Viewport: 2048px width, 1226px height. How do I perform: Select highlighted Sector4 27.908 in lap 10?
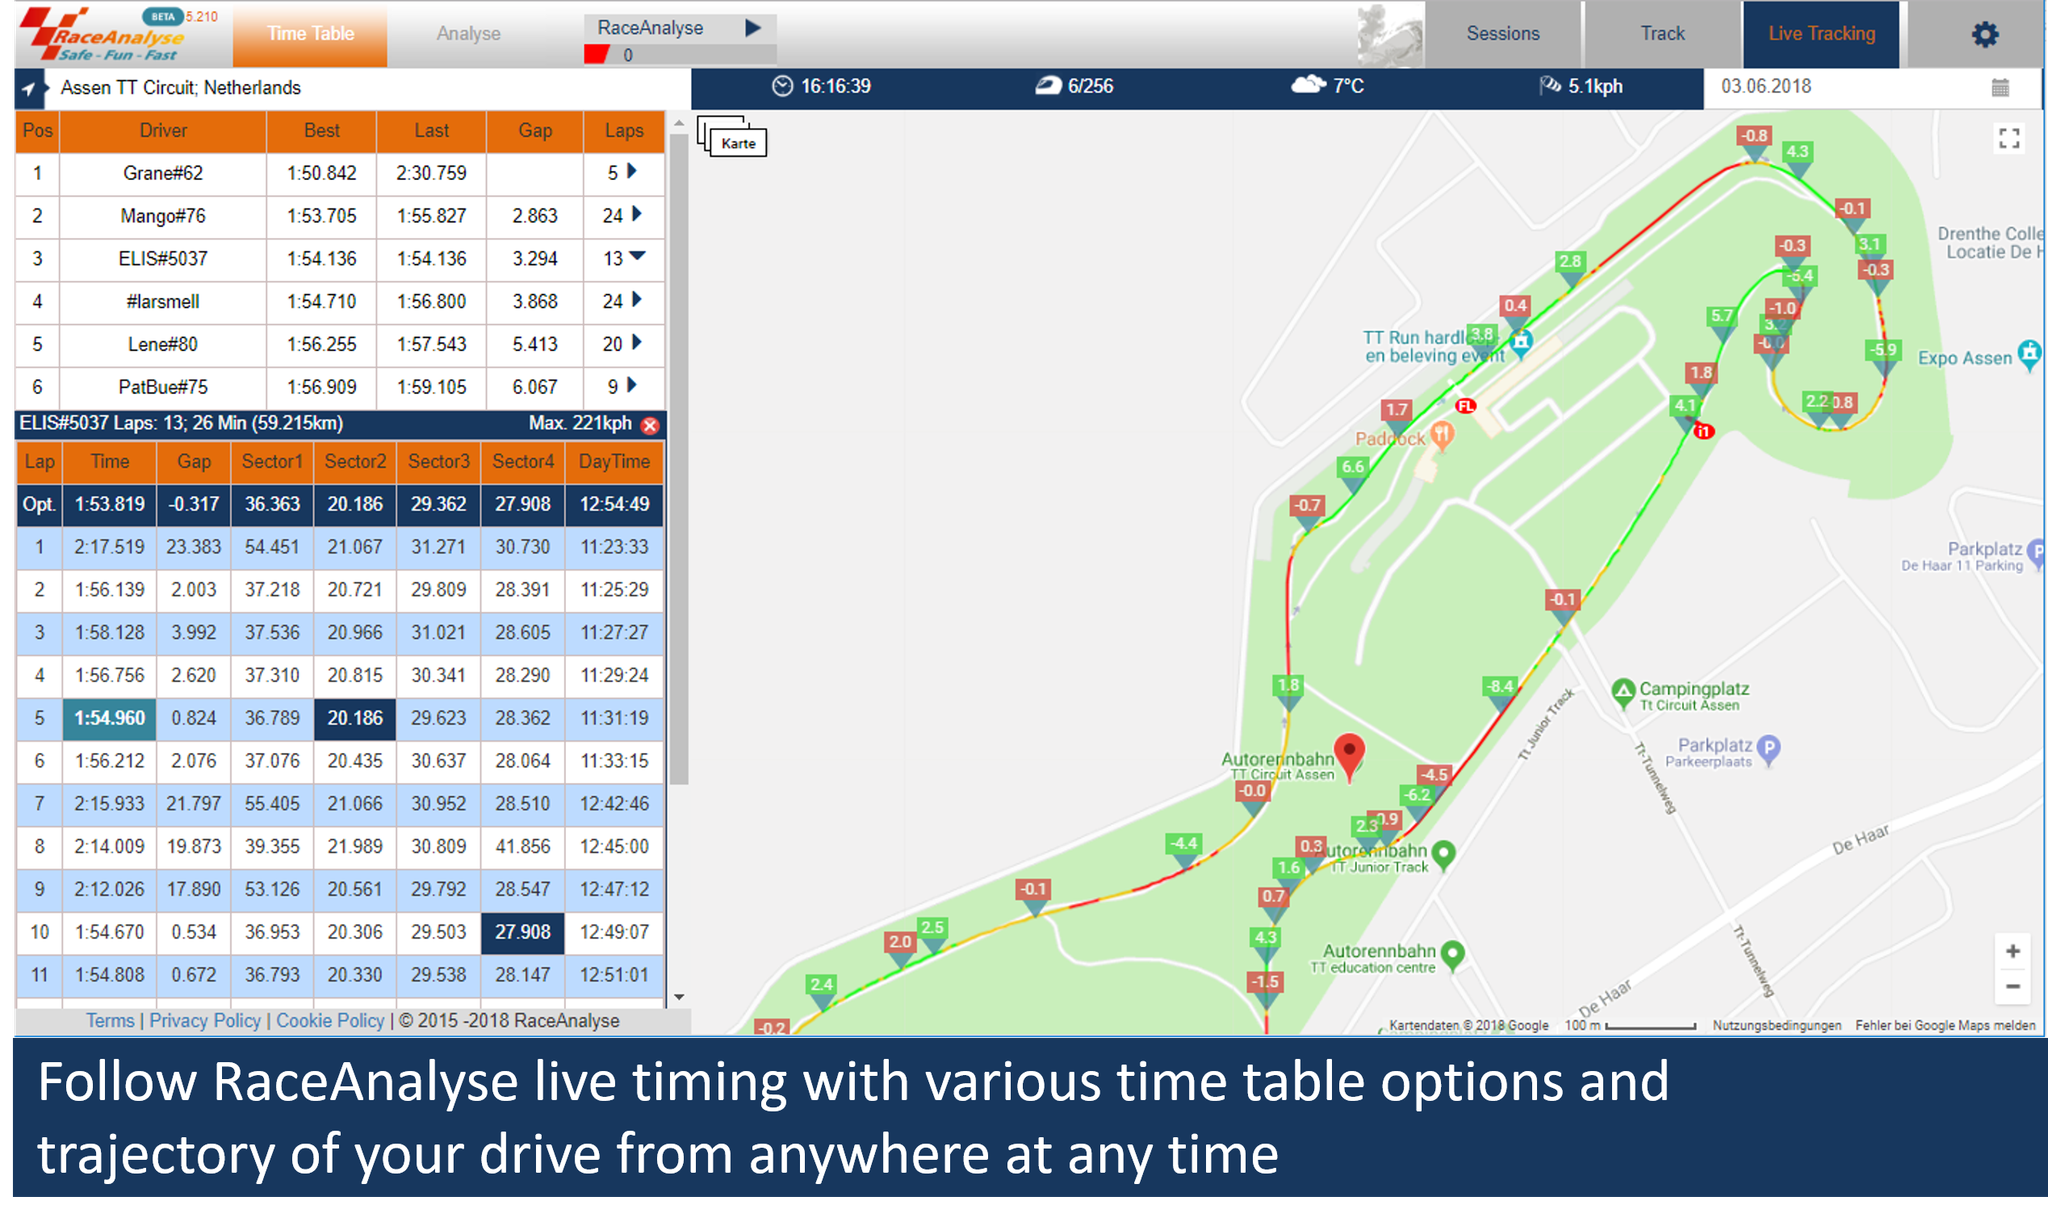(x=523, y=933)
